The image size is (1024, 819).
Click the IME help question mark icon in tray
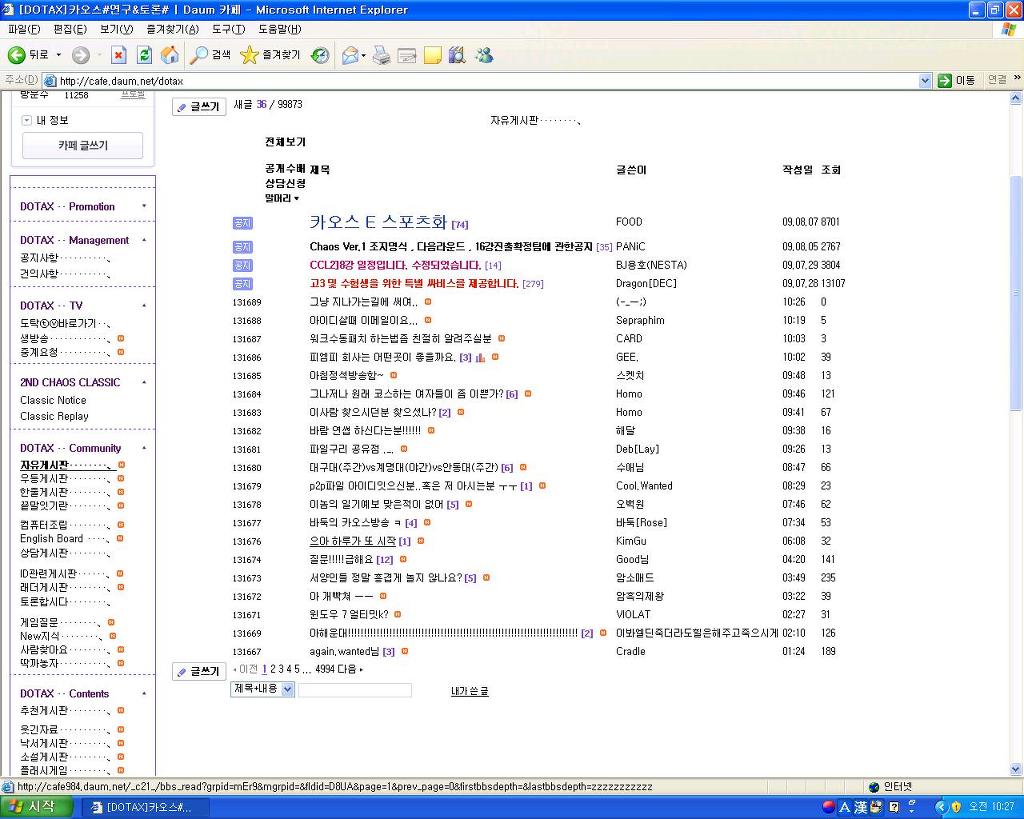(x=895, y=807)
